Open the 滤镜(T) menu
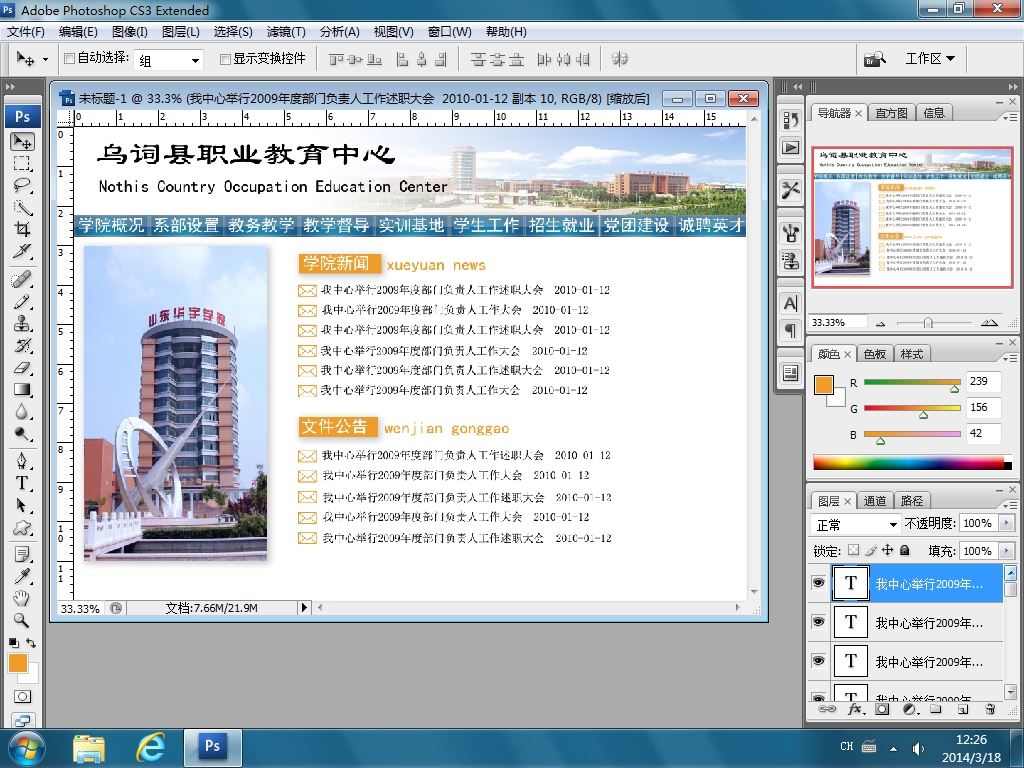This screenshot has width=1024, height=768. click(285, 31)
